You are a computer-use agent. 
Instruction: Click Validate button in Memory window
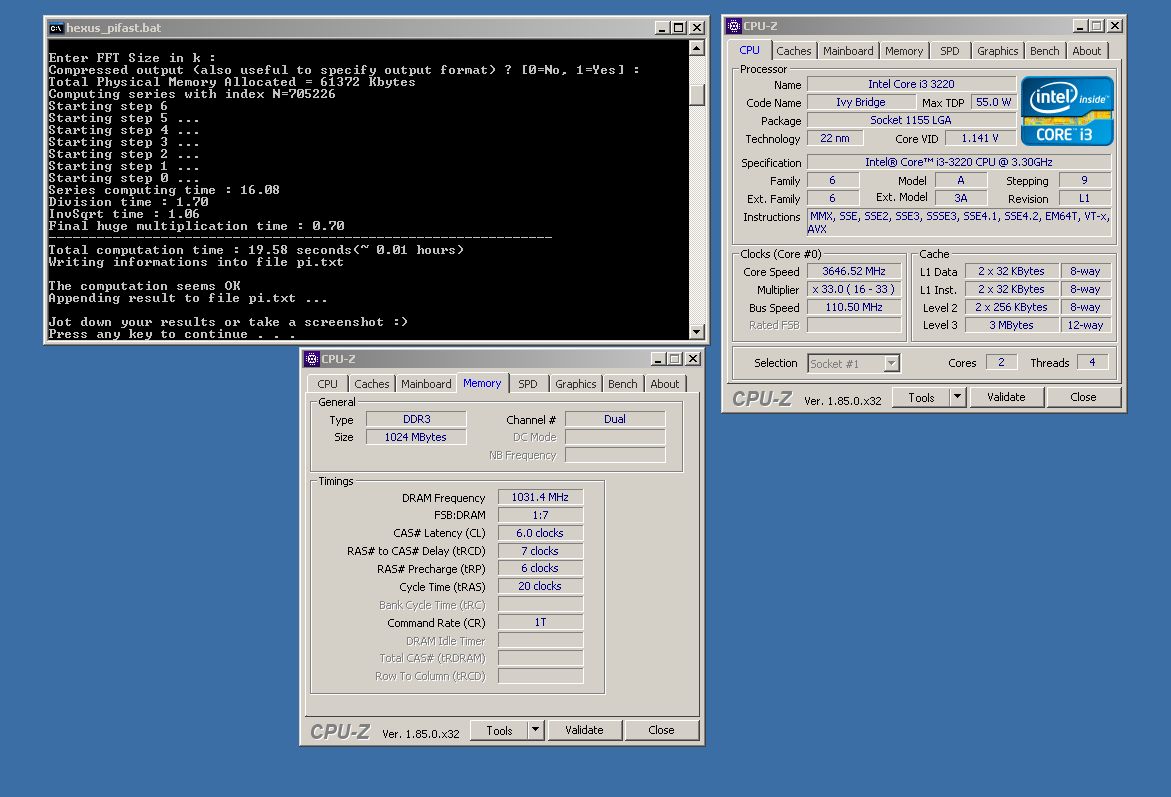click(584, 731)
